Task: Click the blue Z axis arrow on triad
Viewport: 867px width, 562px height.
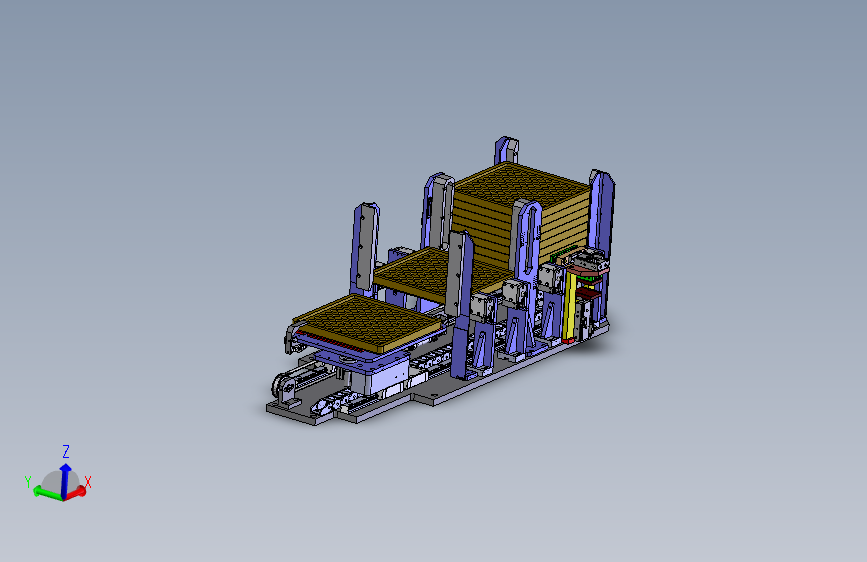Action: 65,480
